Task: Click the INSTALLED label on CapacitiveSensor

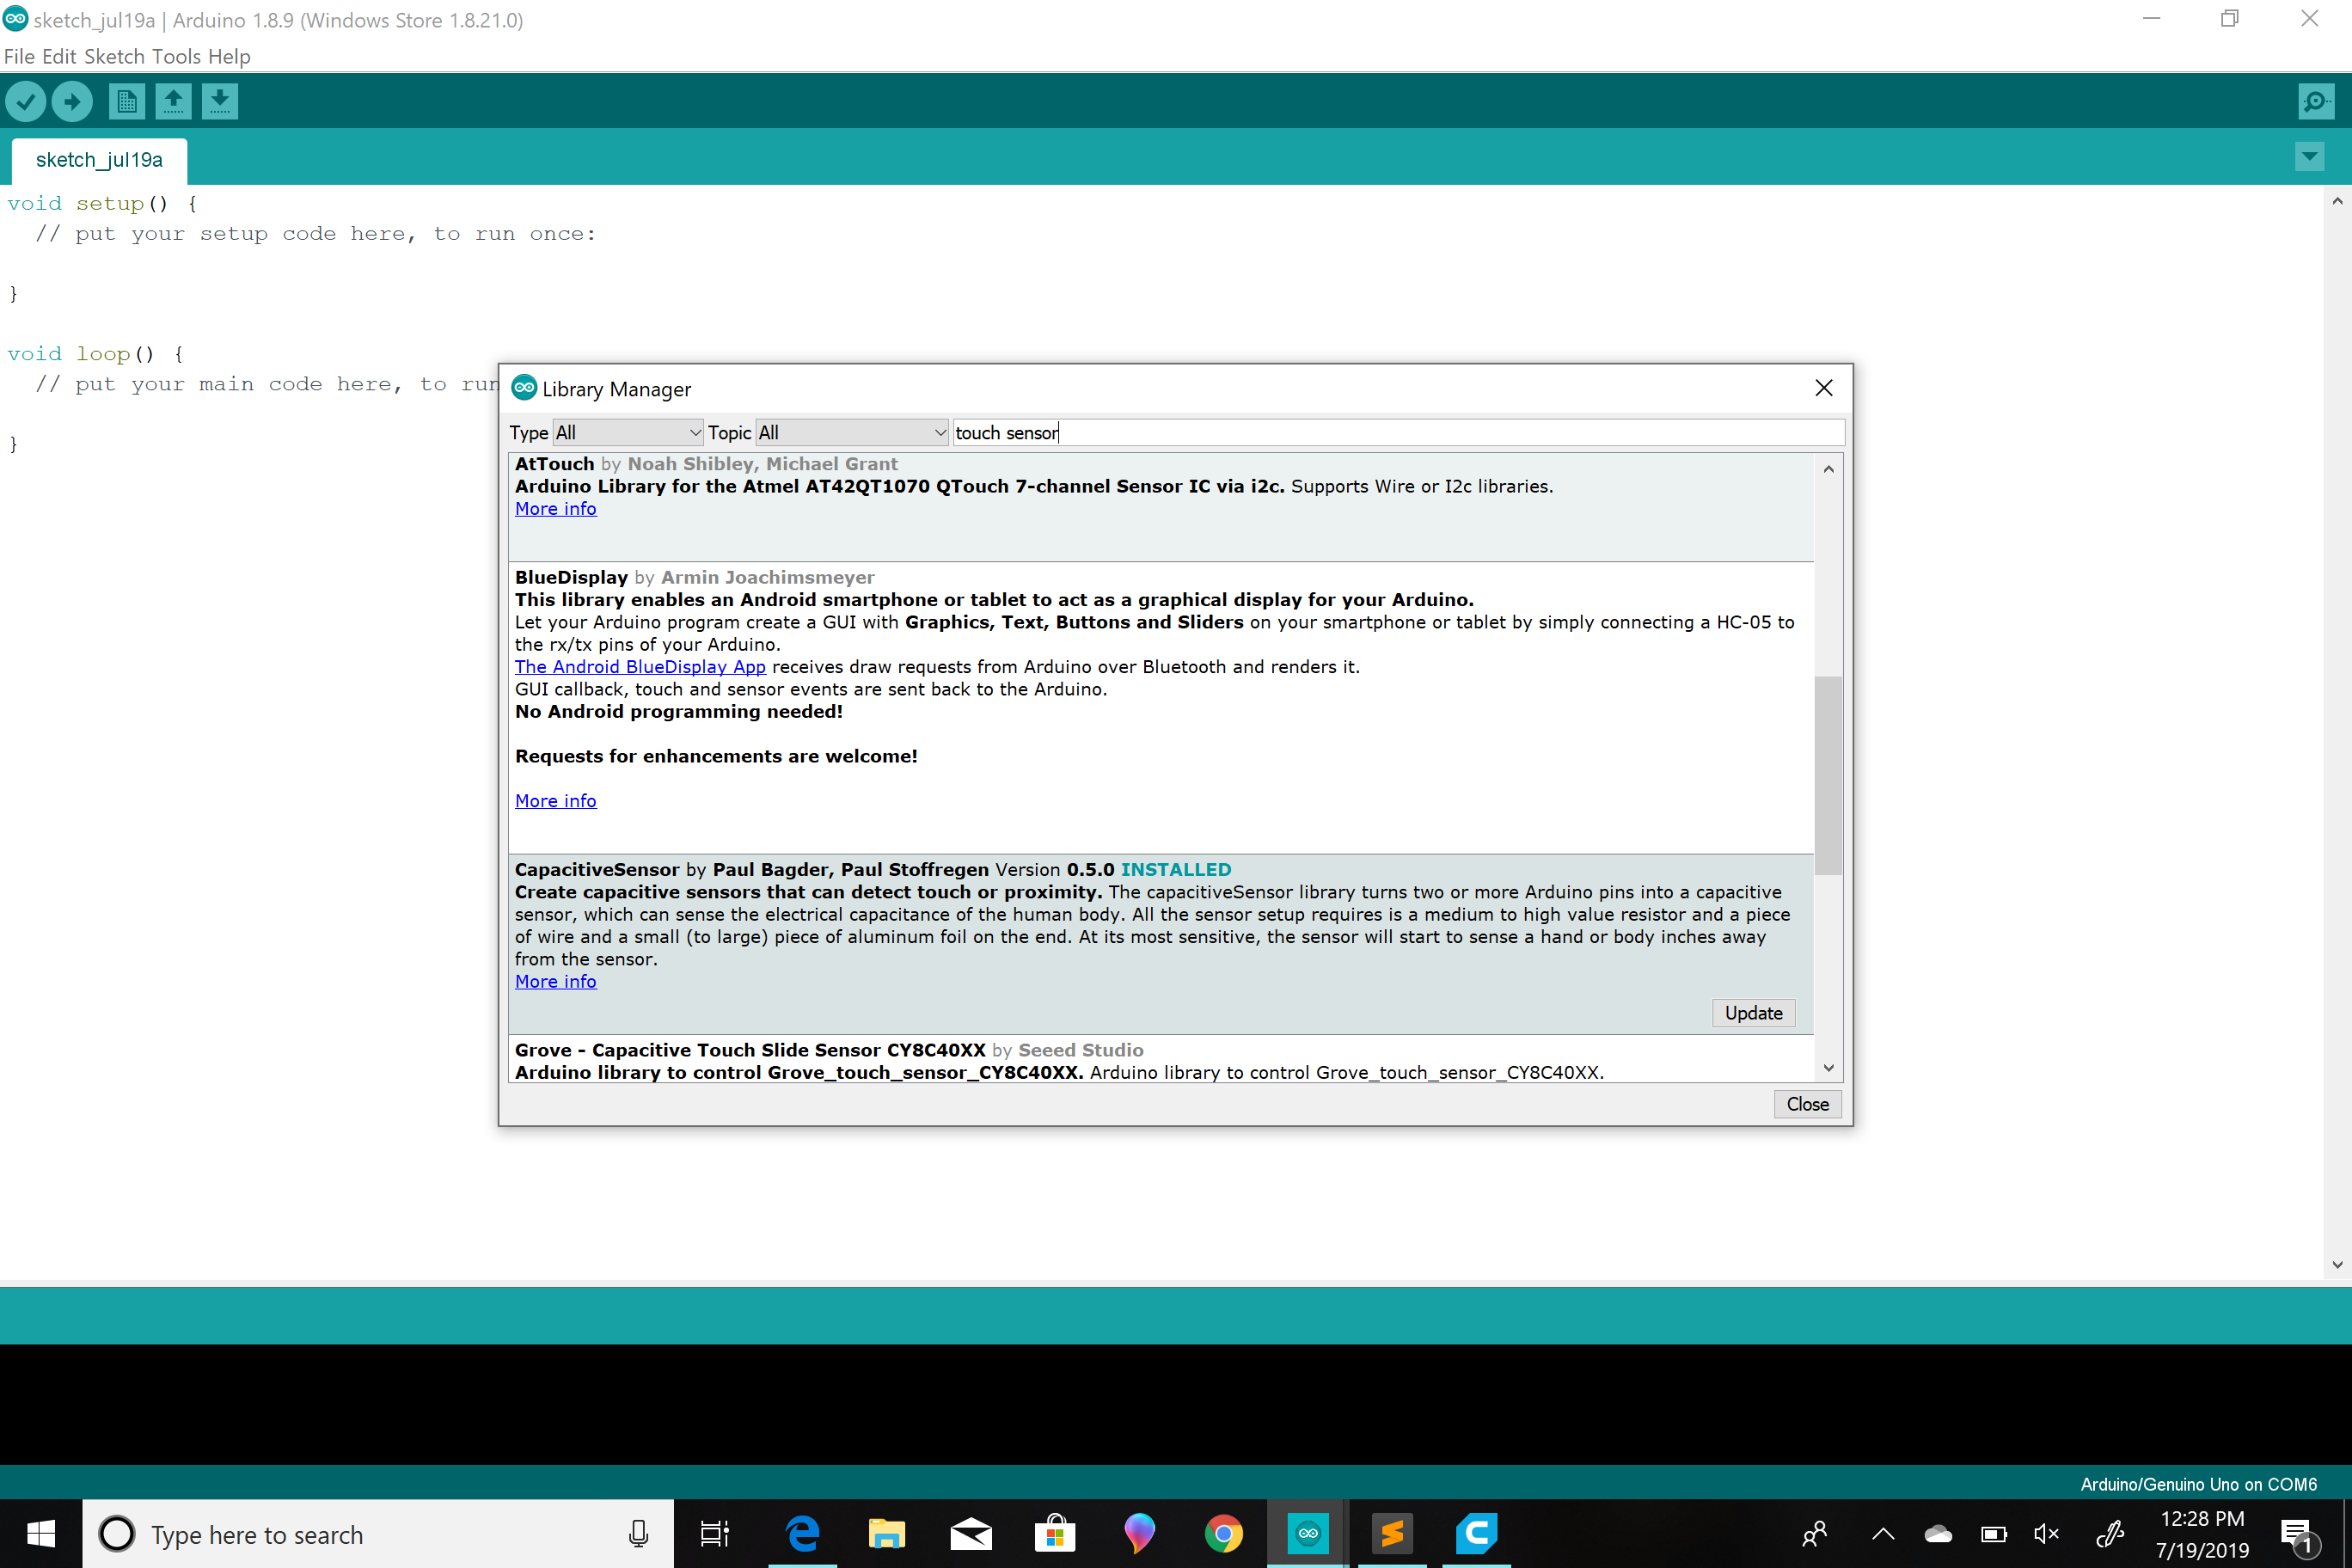Action: click(x=1176, y=870)
